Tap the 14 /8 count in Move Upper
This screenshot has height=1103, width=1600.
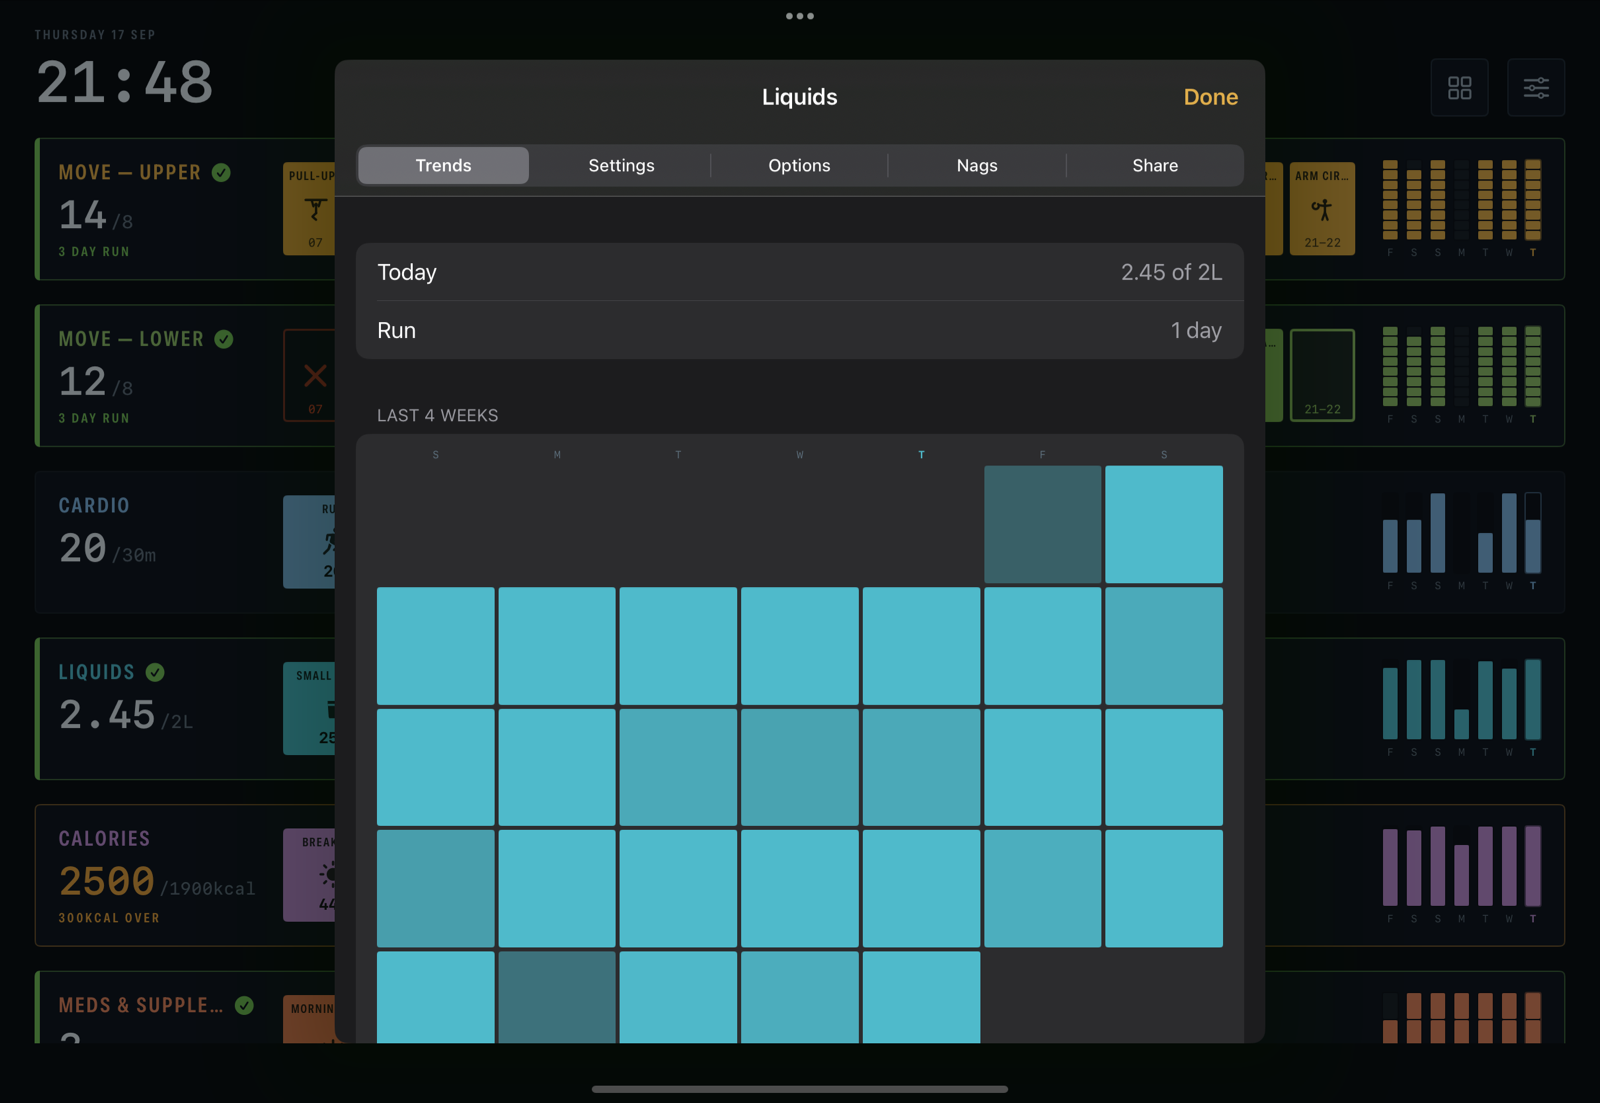tap(96, 216)
